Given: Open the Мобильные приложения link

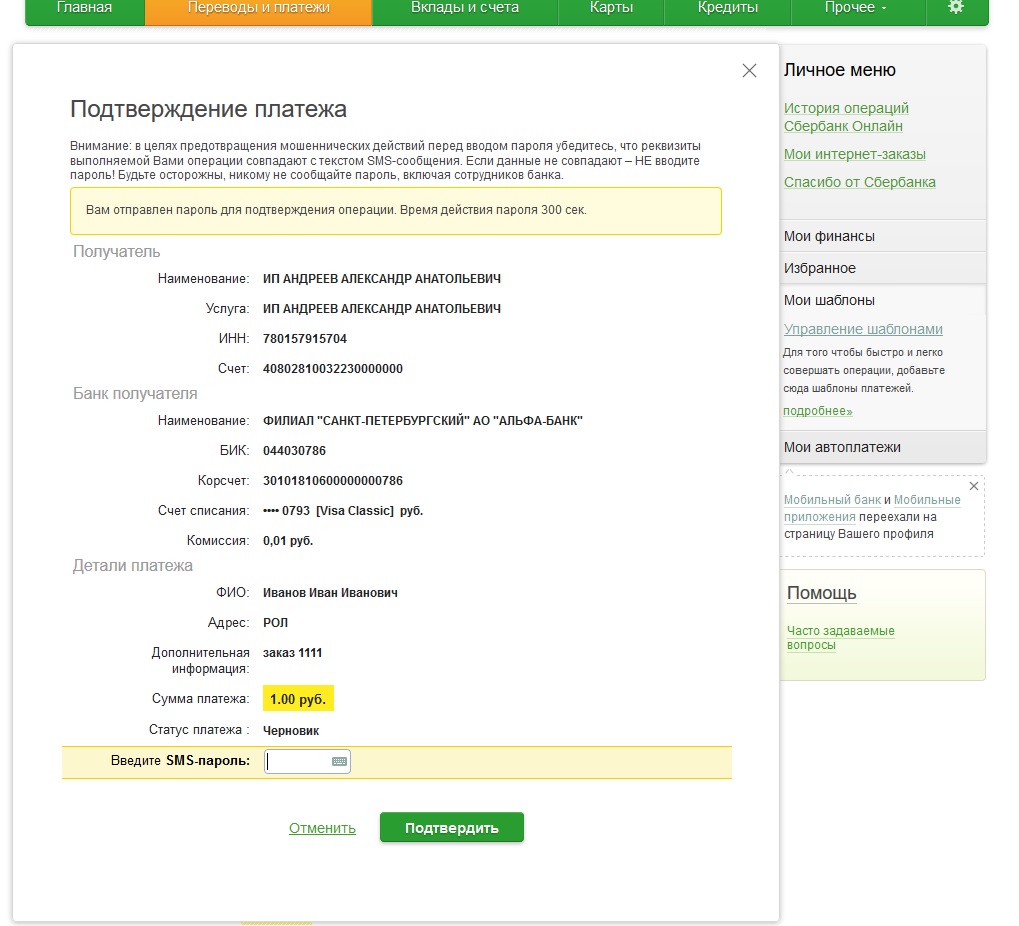Looking at the screenshot, I should pos(872,508).
